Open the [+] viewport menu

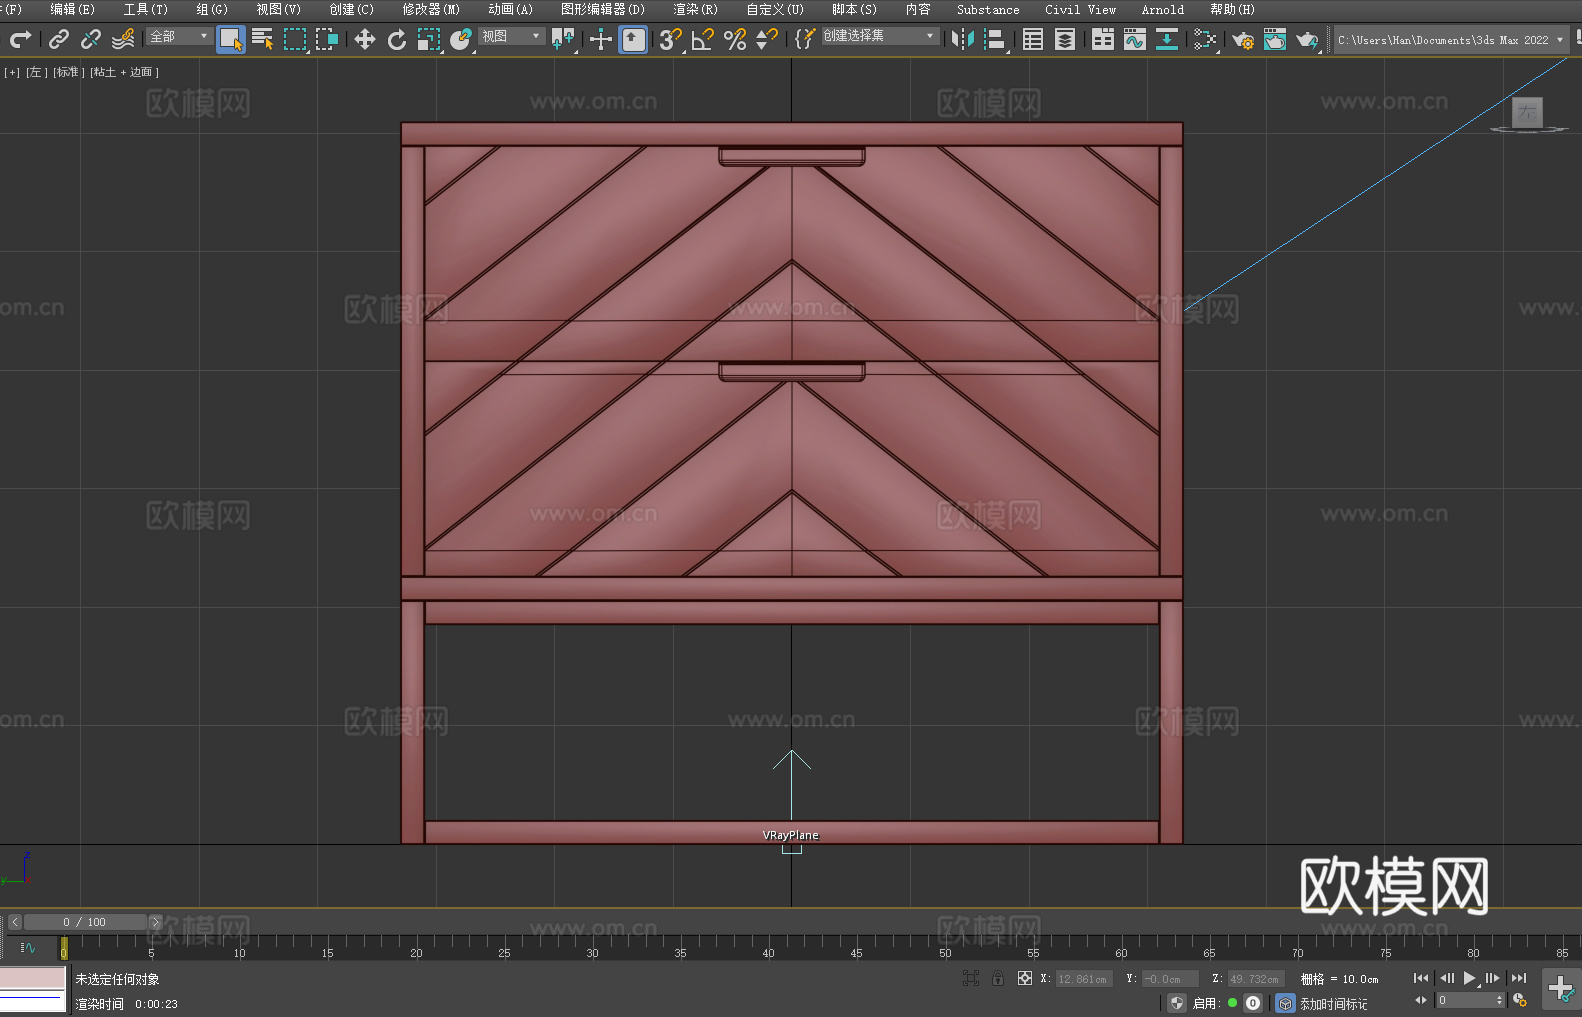(x=12, y=72)
